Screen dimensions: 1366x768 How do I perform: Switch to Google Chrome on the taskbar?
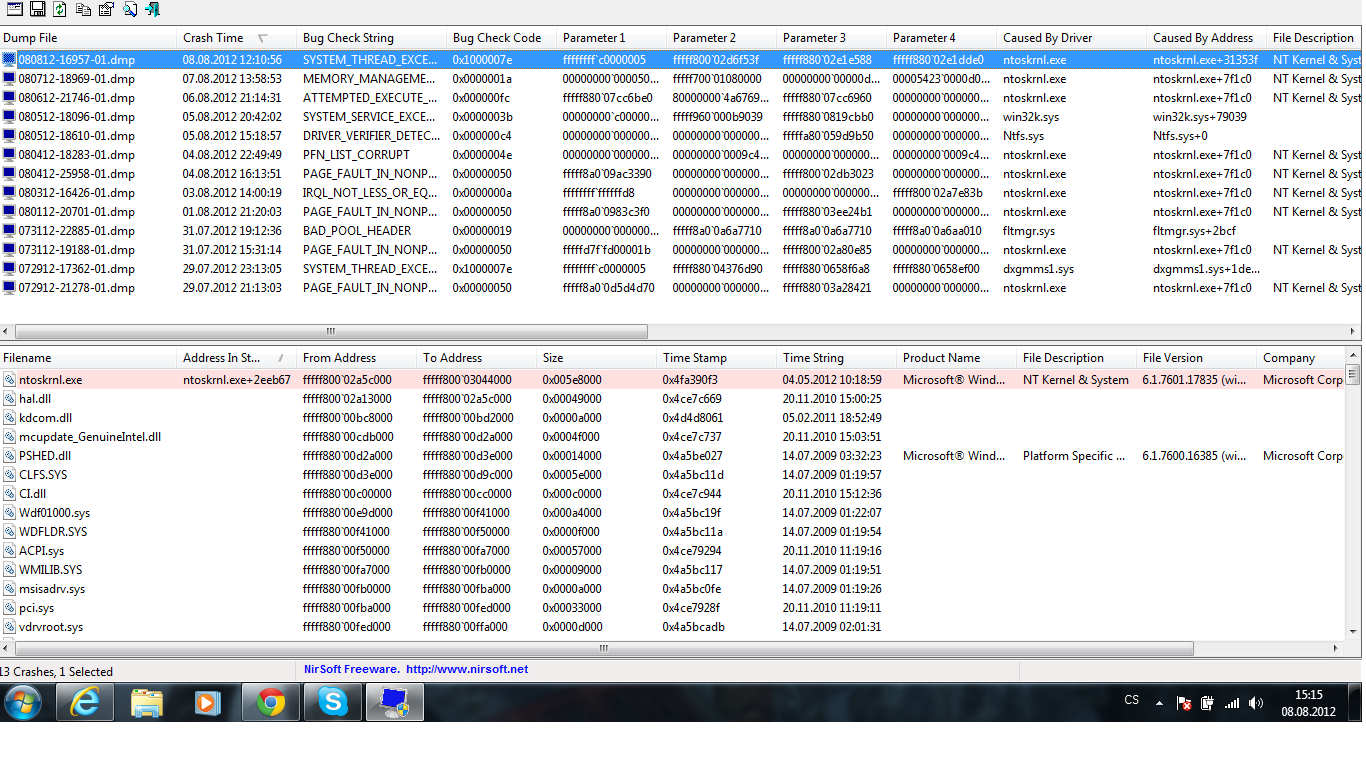271,702
